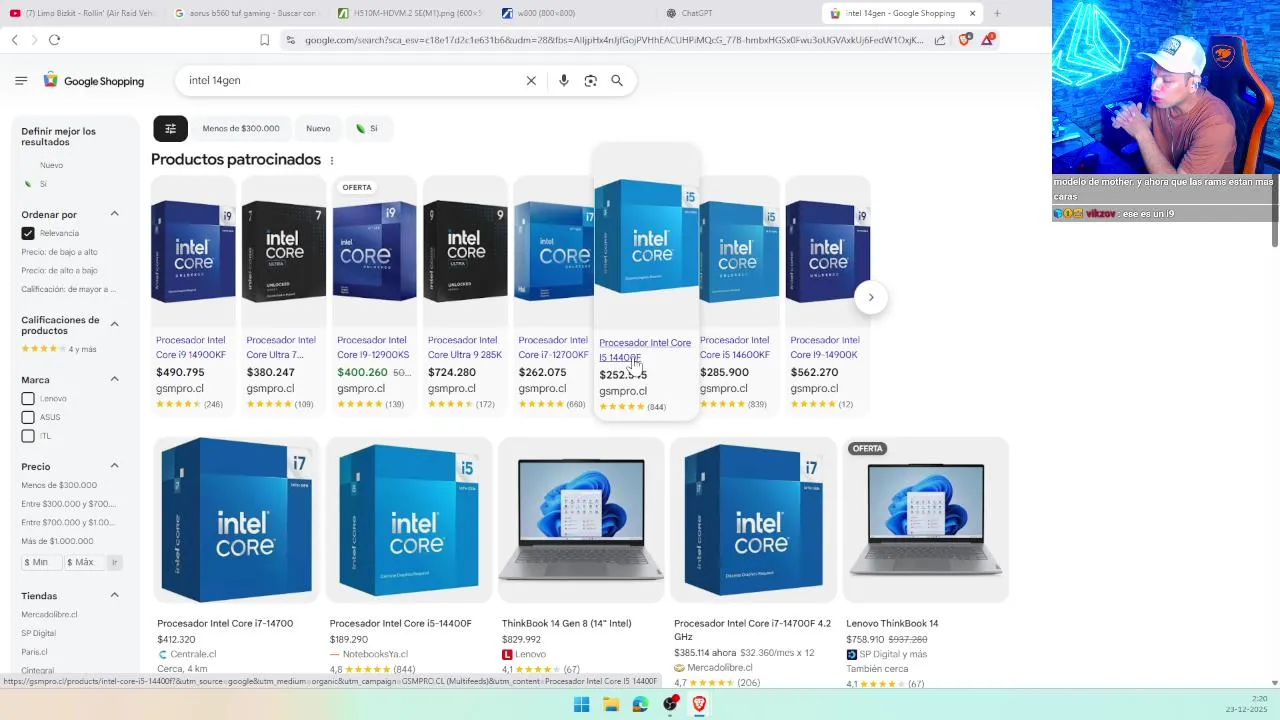Close the intel 14gen Google Shopping tab
The height and width of the screenshot is (720, 1280).
pos(972,13)
